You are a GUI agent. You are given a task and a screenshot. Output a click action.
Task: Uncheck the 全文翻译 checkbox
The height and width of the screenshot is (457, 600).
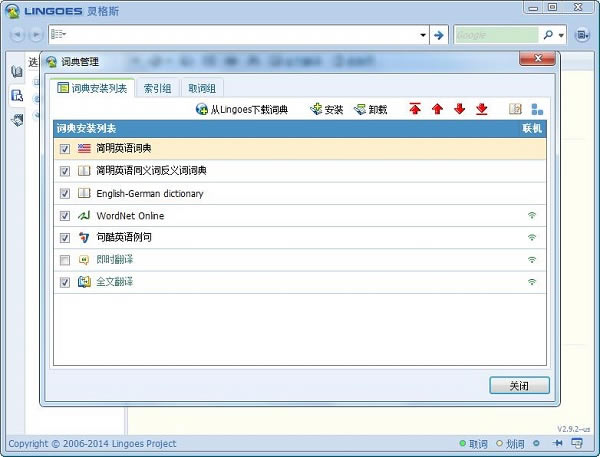65,282
